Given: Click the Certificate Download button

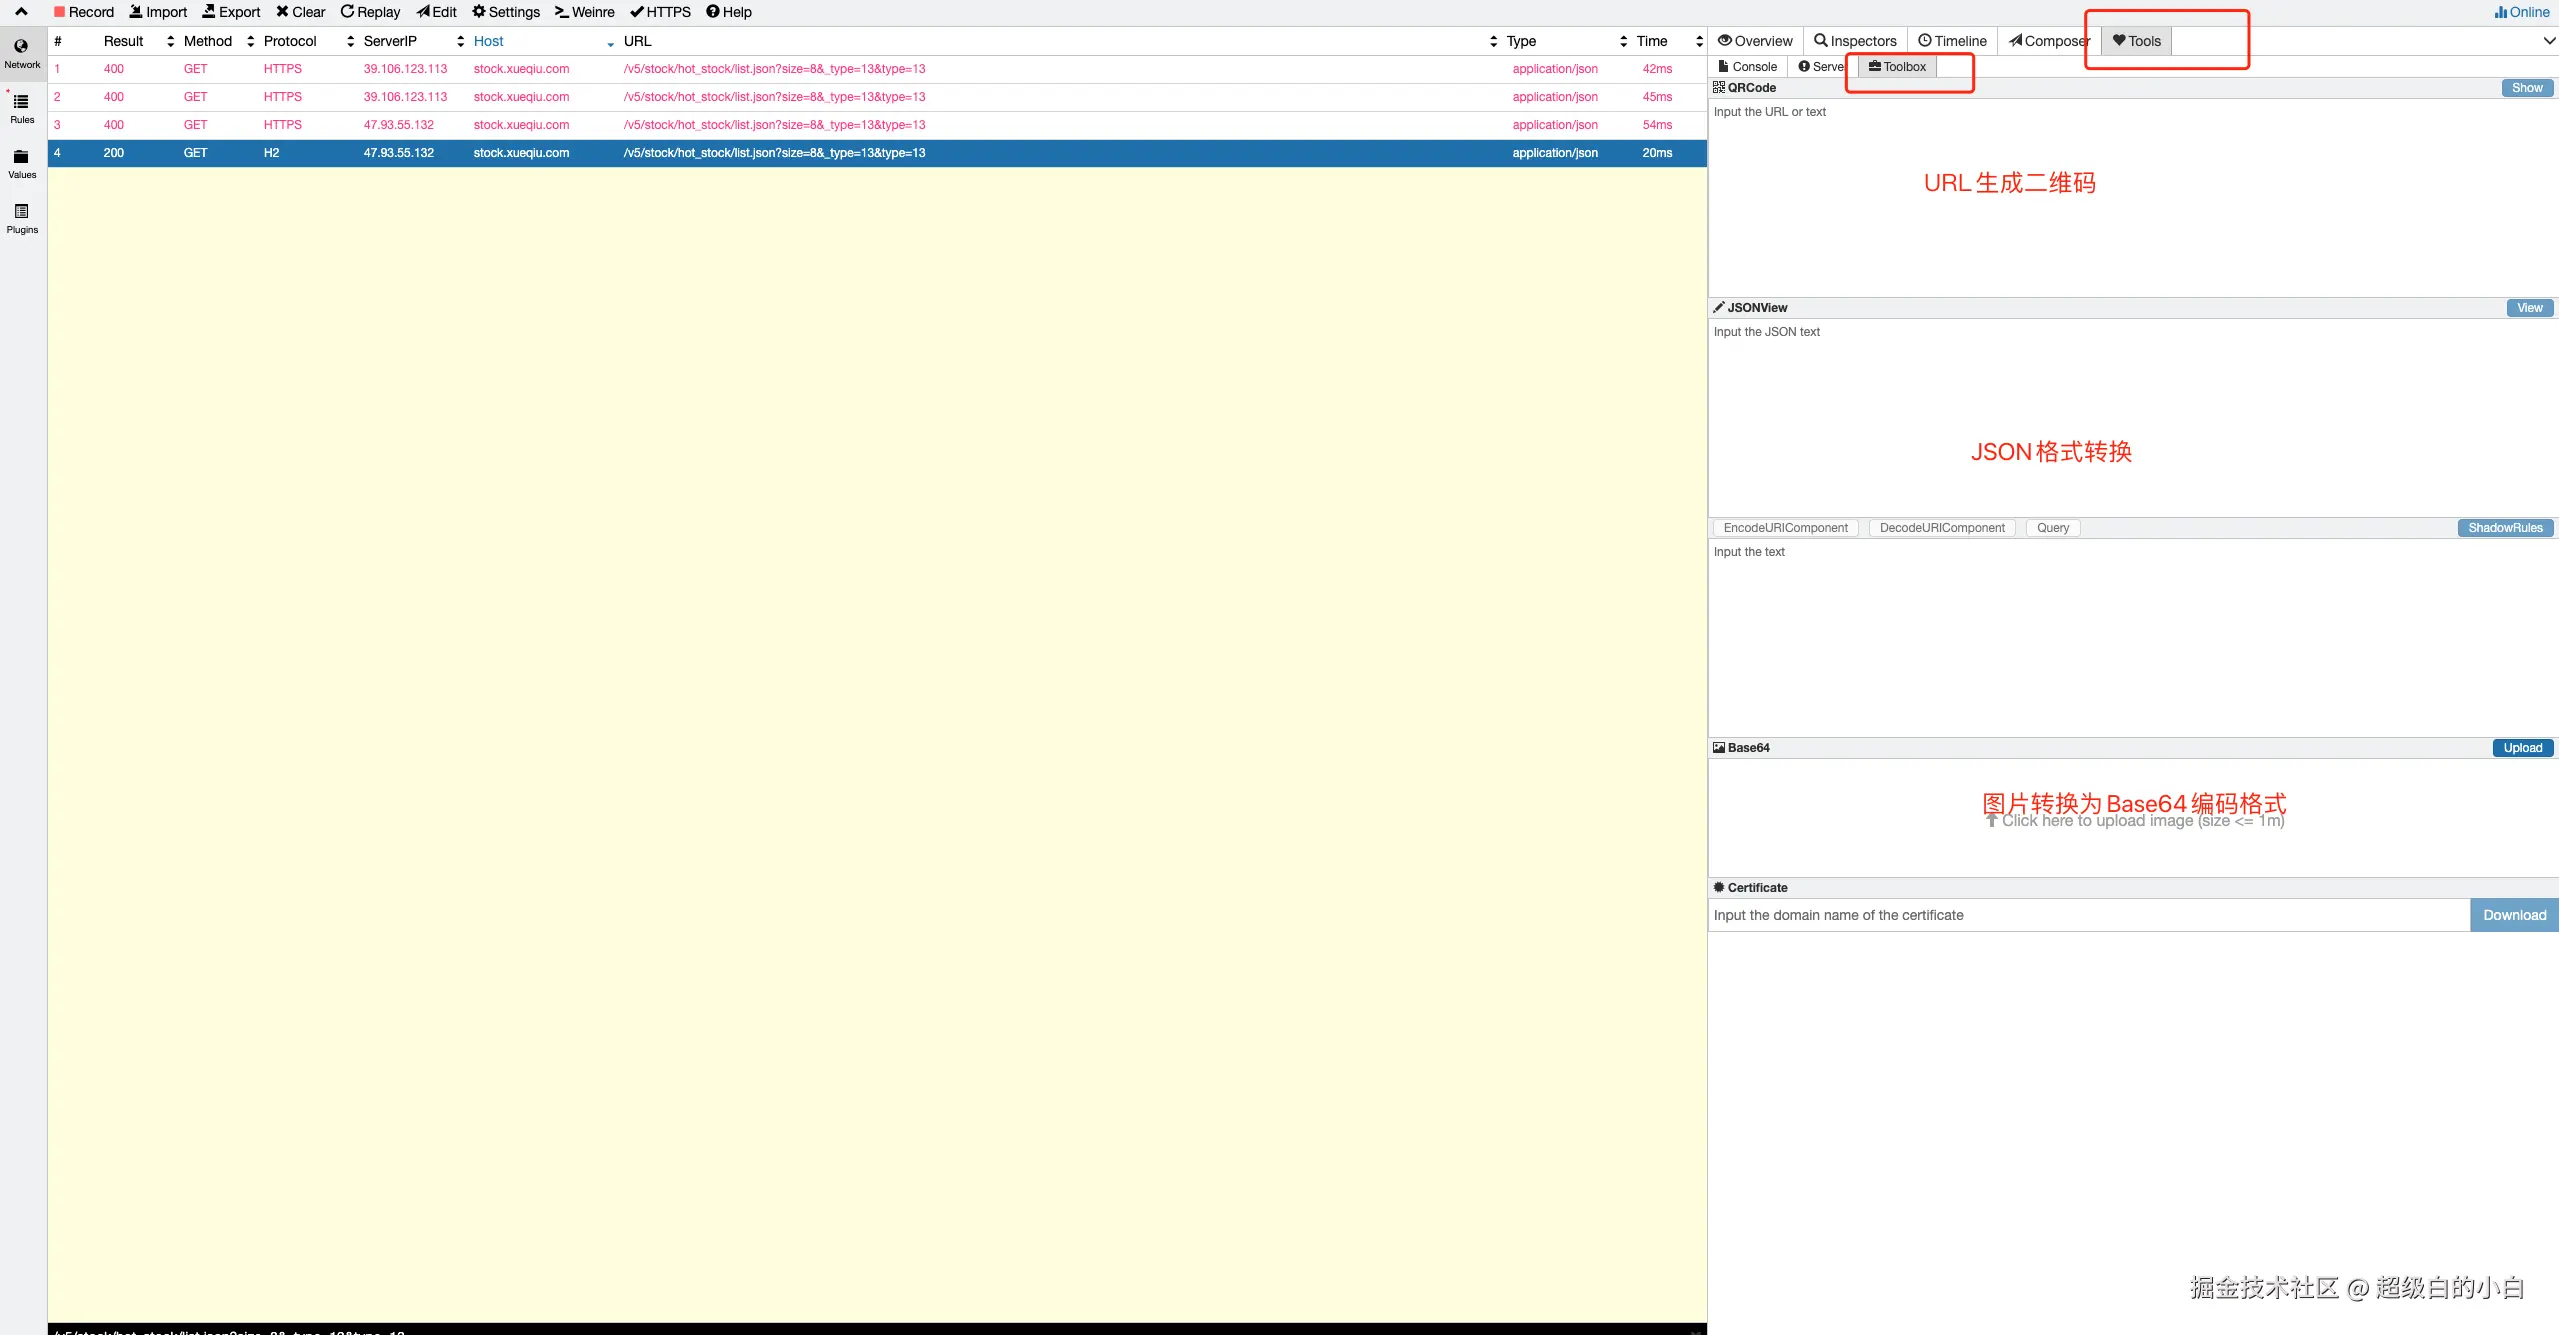Looking at the screenshot, I should (2514, 915).
